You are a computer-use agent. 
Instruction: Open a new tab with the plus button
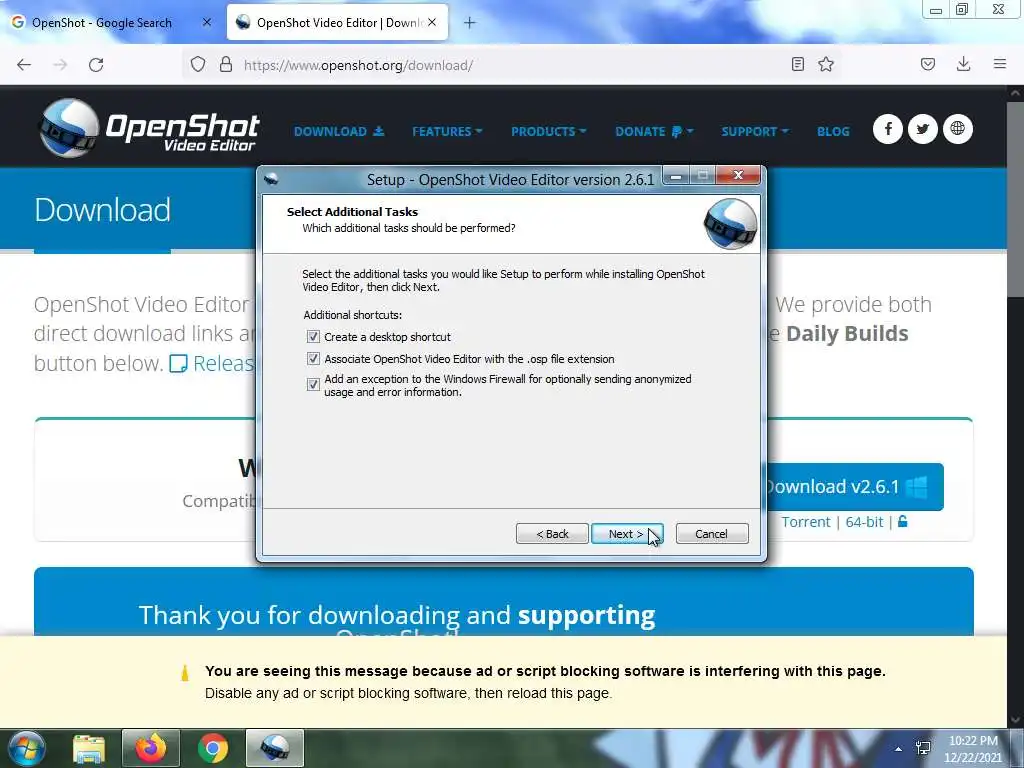(470, 23)
